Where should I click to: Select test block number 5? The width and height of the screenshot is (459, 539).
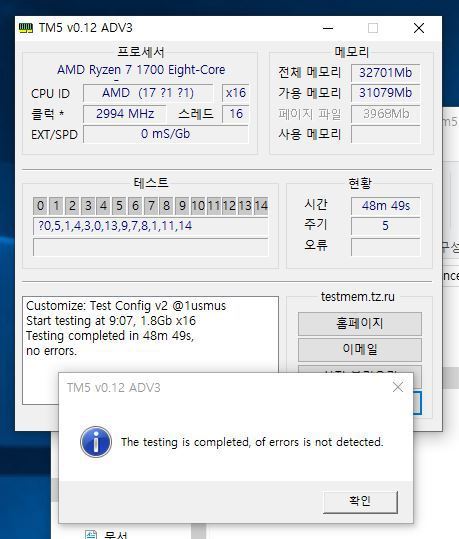tap(119, 206)
